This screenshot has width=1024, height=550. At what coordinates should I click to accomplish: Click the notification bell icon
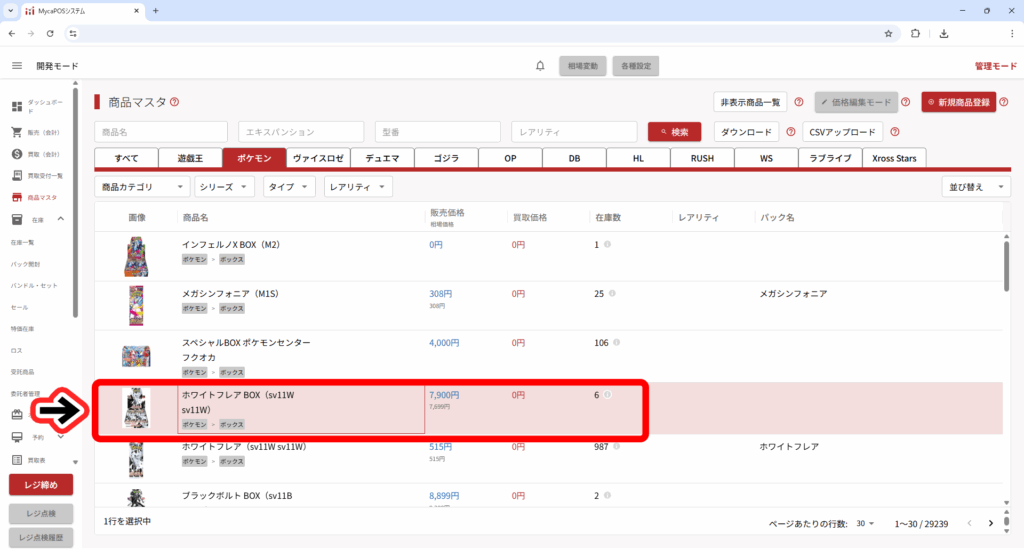click(540, 66)
